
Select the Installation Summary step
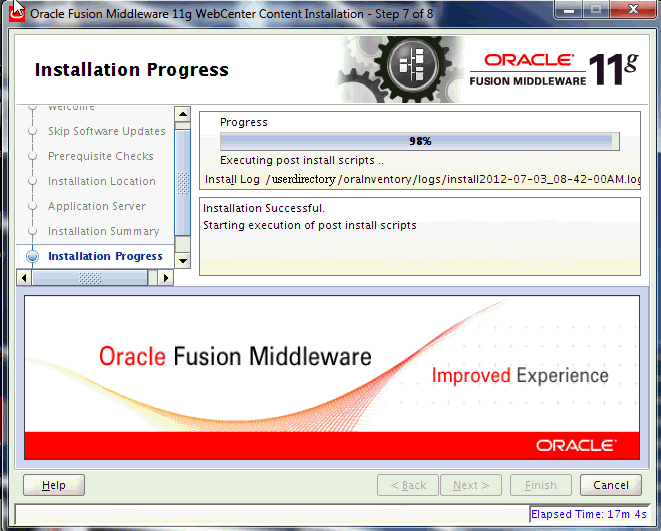pyautogui.click(x=103, y=231)
